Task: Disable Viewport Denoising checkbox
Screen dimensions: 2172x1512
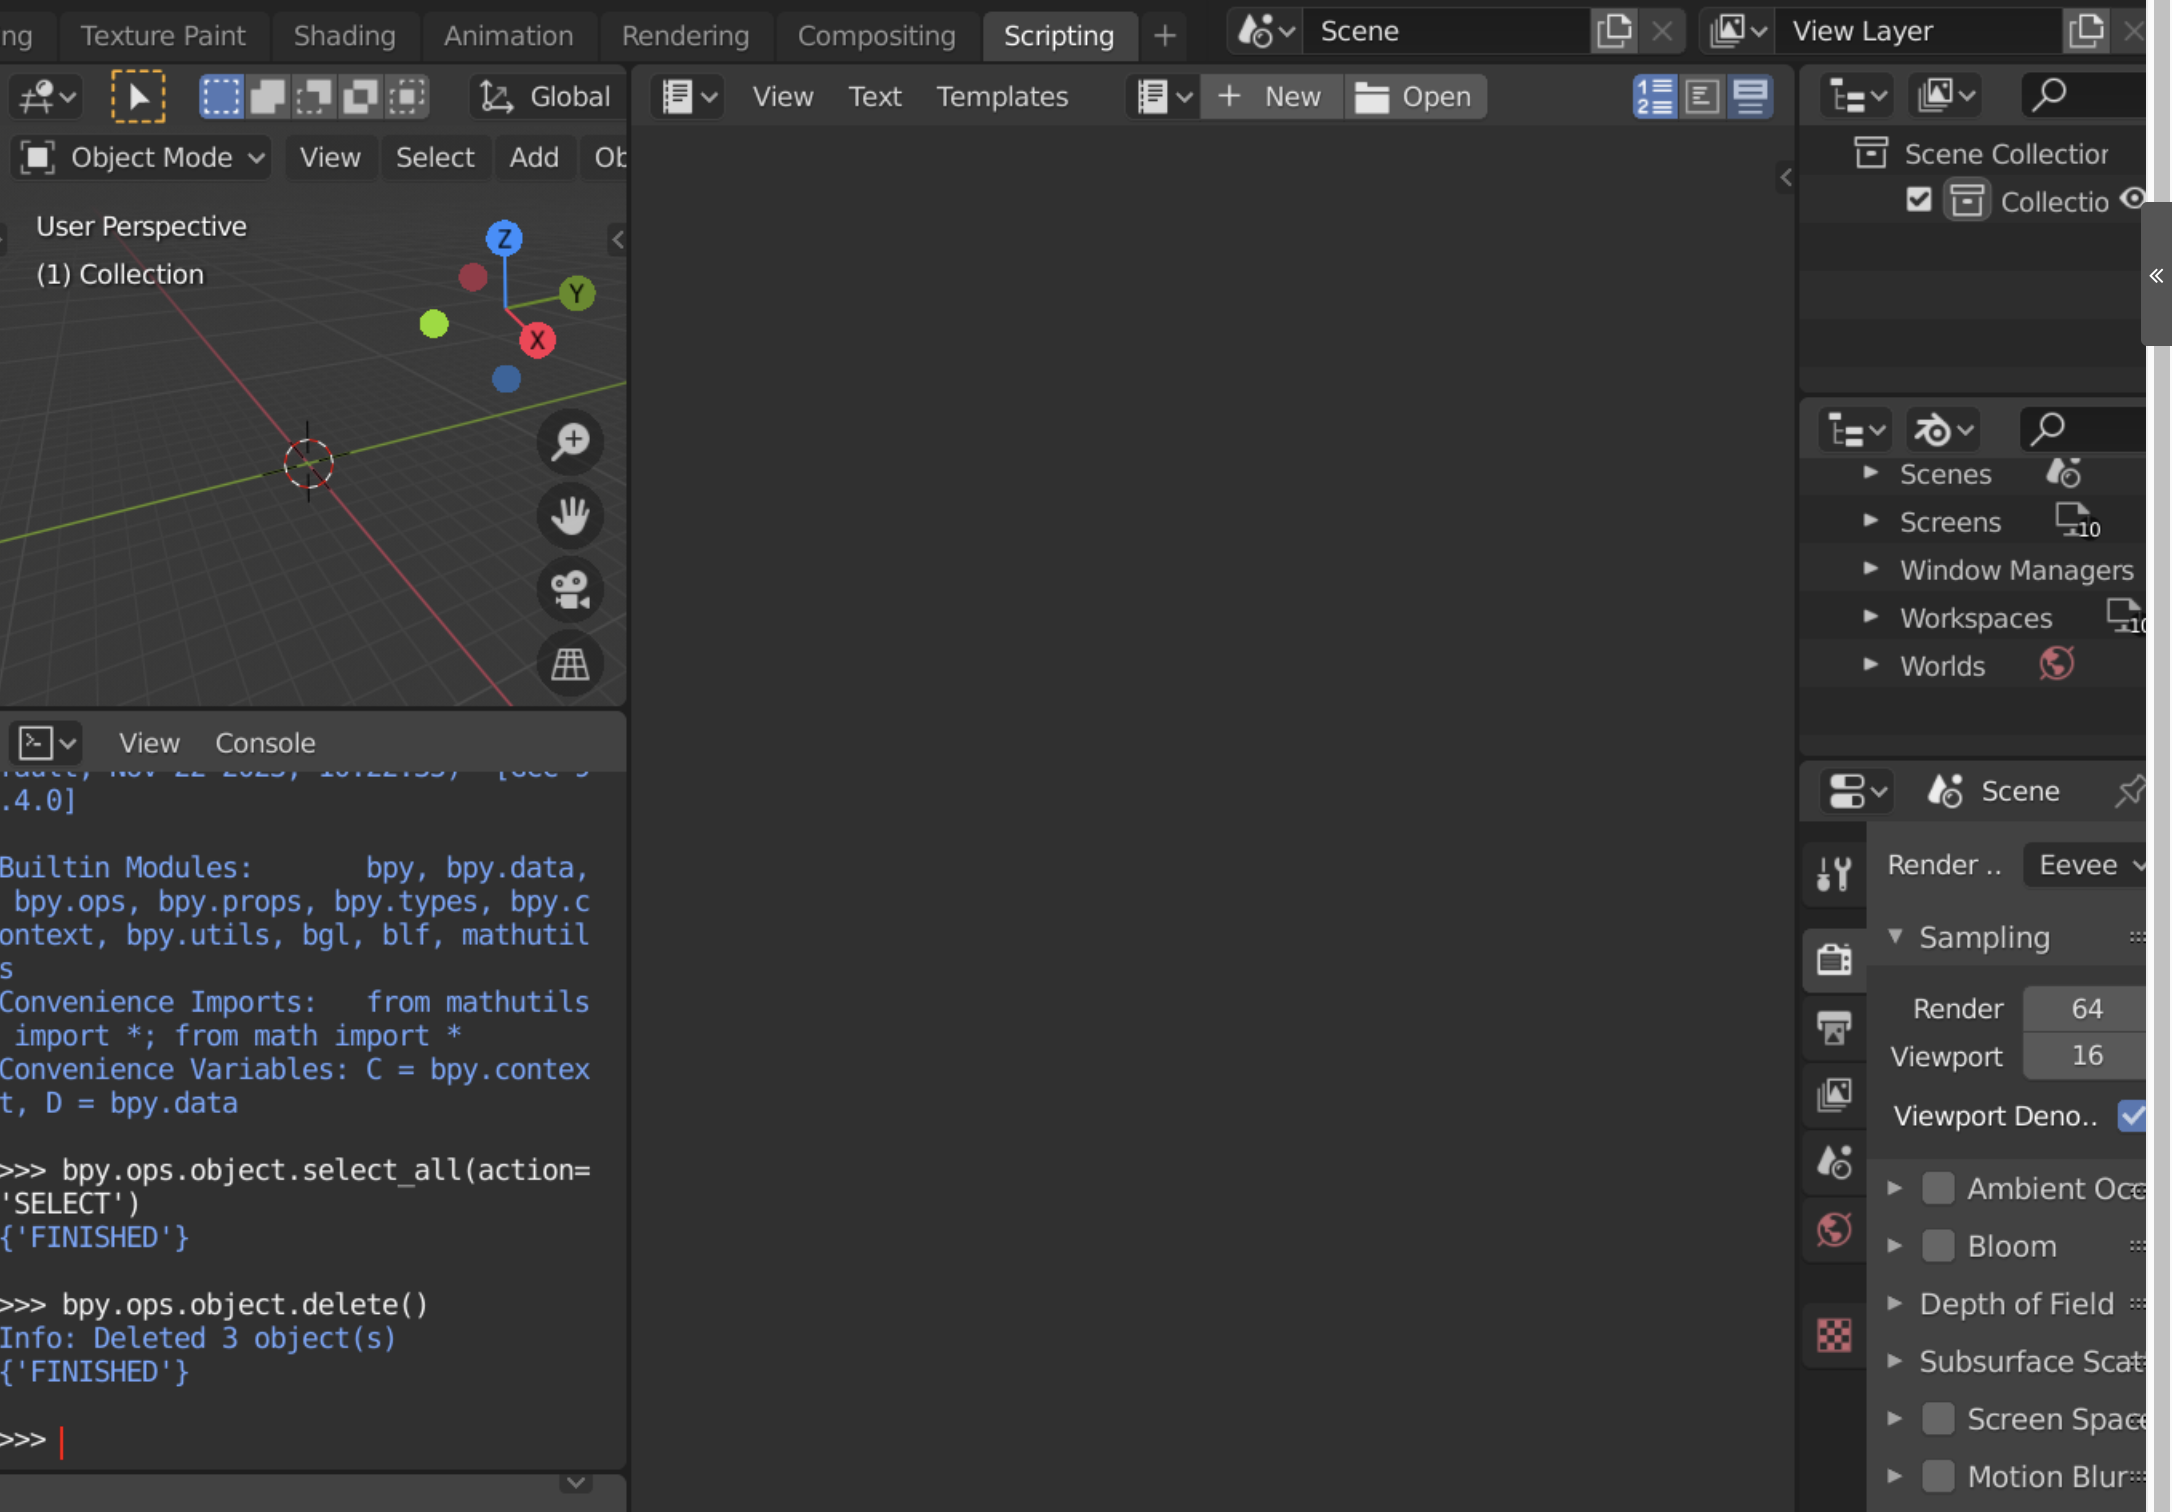Action: [x=2131, y=1115]
